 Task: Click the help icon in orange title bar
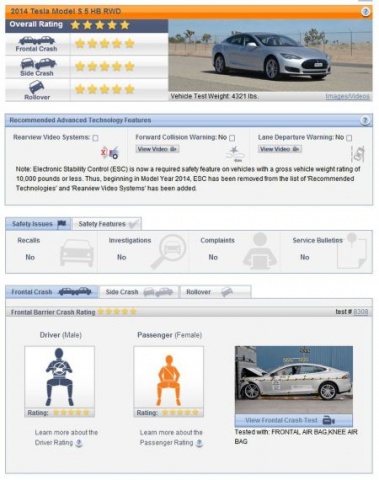365,12
